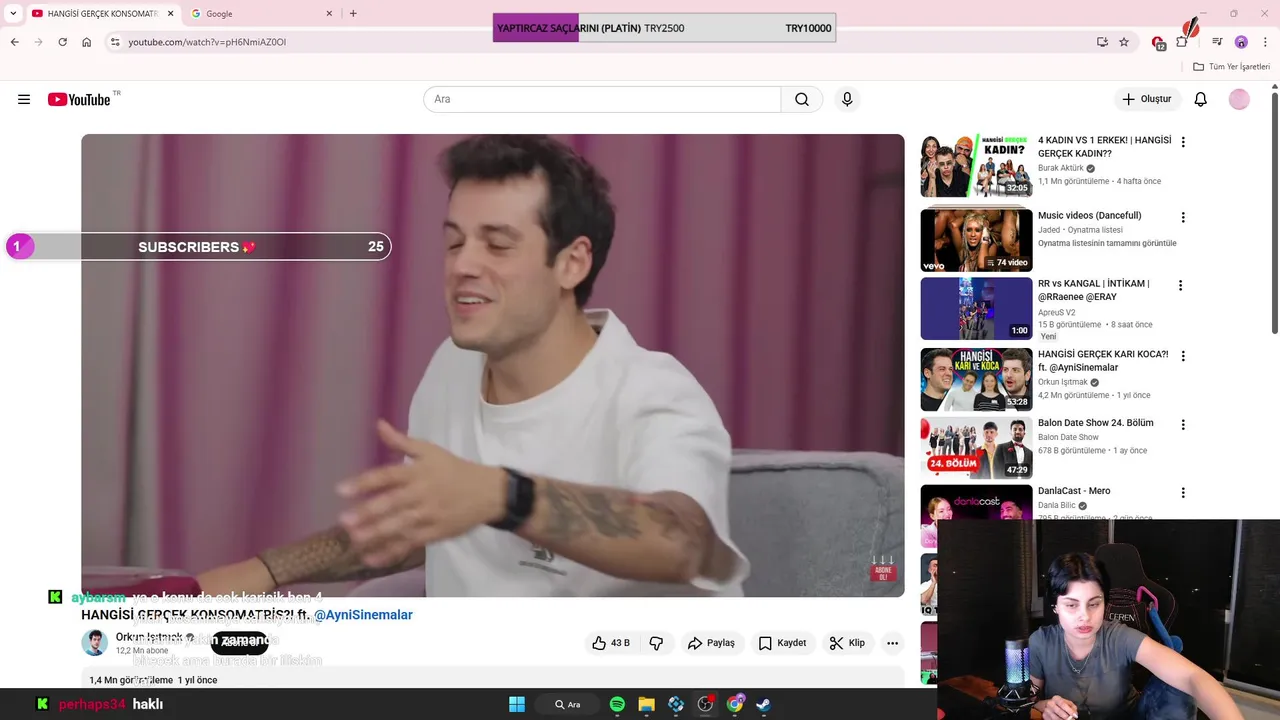
Task: Focus the YouTube Ara search field
Action: pos(602,99)
